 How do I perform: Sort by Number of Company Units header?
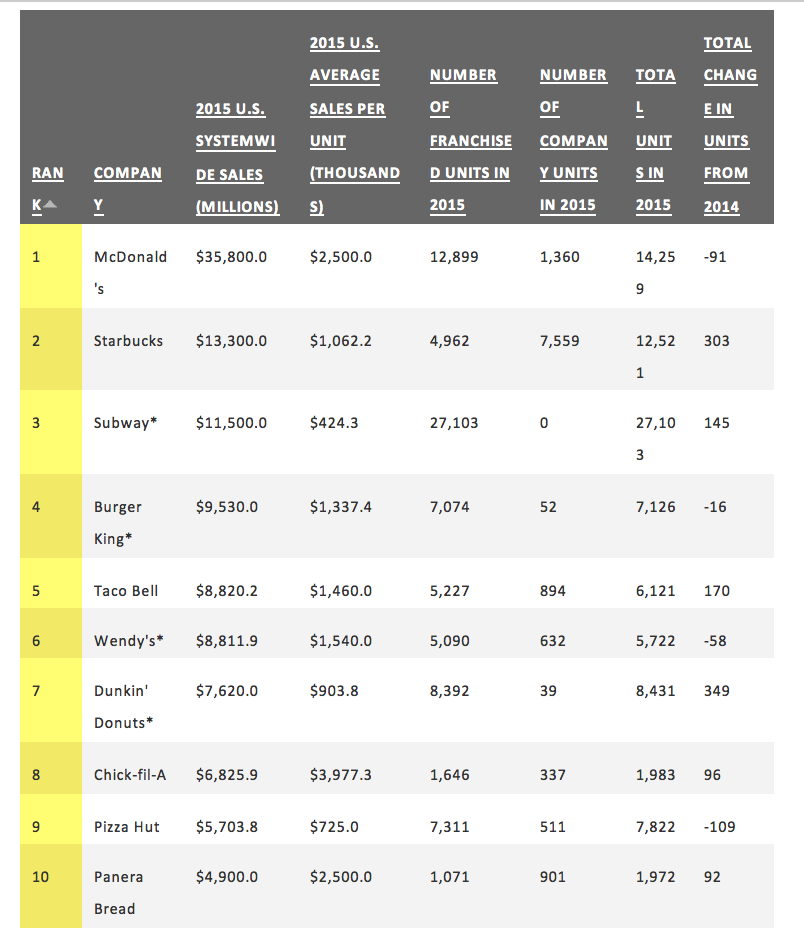click(573, 140)
